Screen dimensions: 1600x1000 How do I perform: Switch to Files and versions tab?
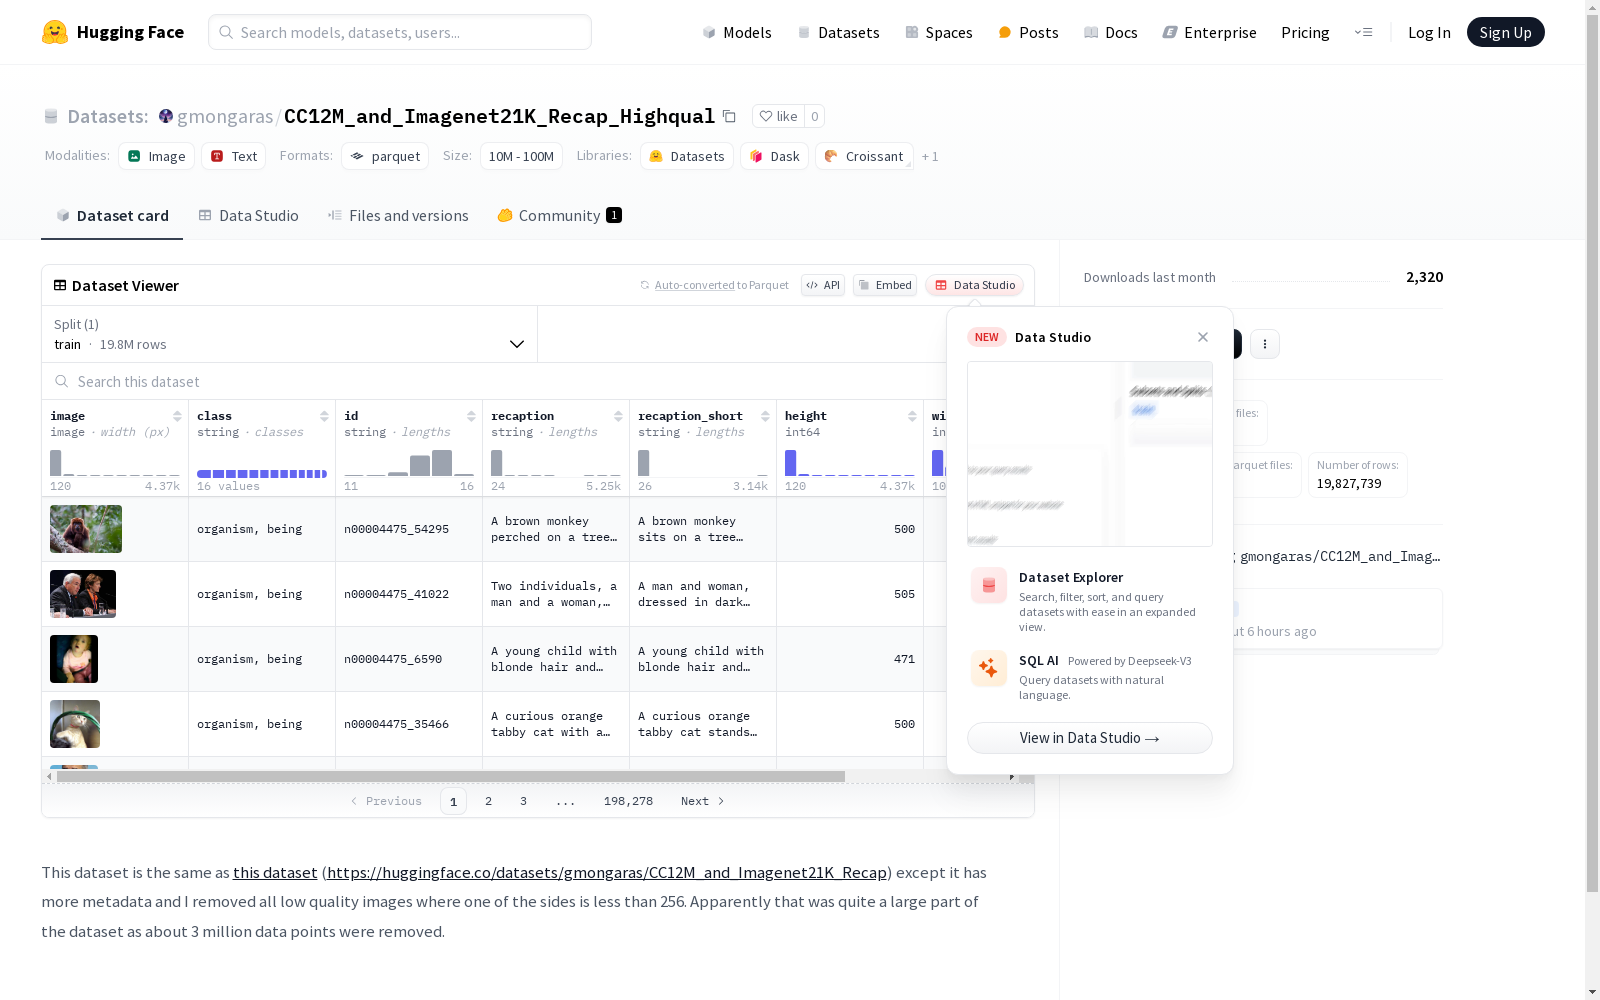pyautogui.click(x=398, y=216)
